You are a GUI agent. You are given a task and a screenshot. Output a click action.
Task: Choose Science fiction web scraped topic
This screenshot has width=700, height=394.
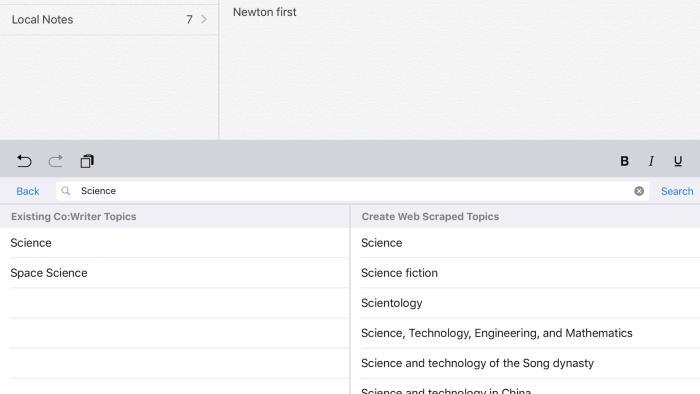(x=525, y=273)
